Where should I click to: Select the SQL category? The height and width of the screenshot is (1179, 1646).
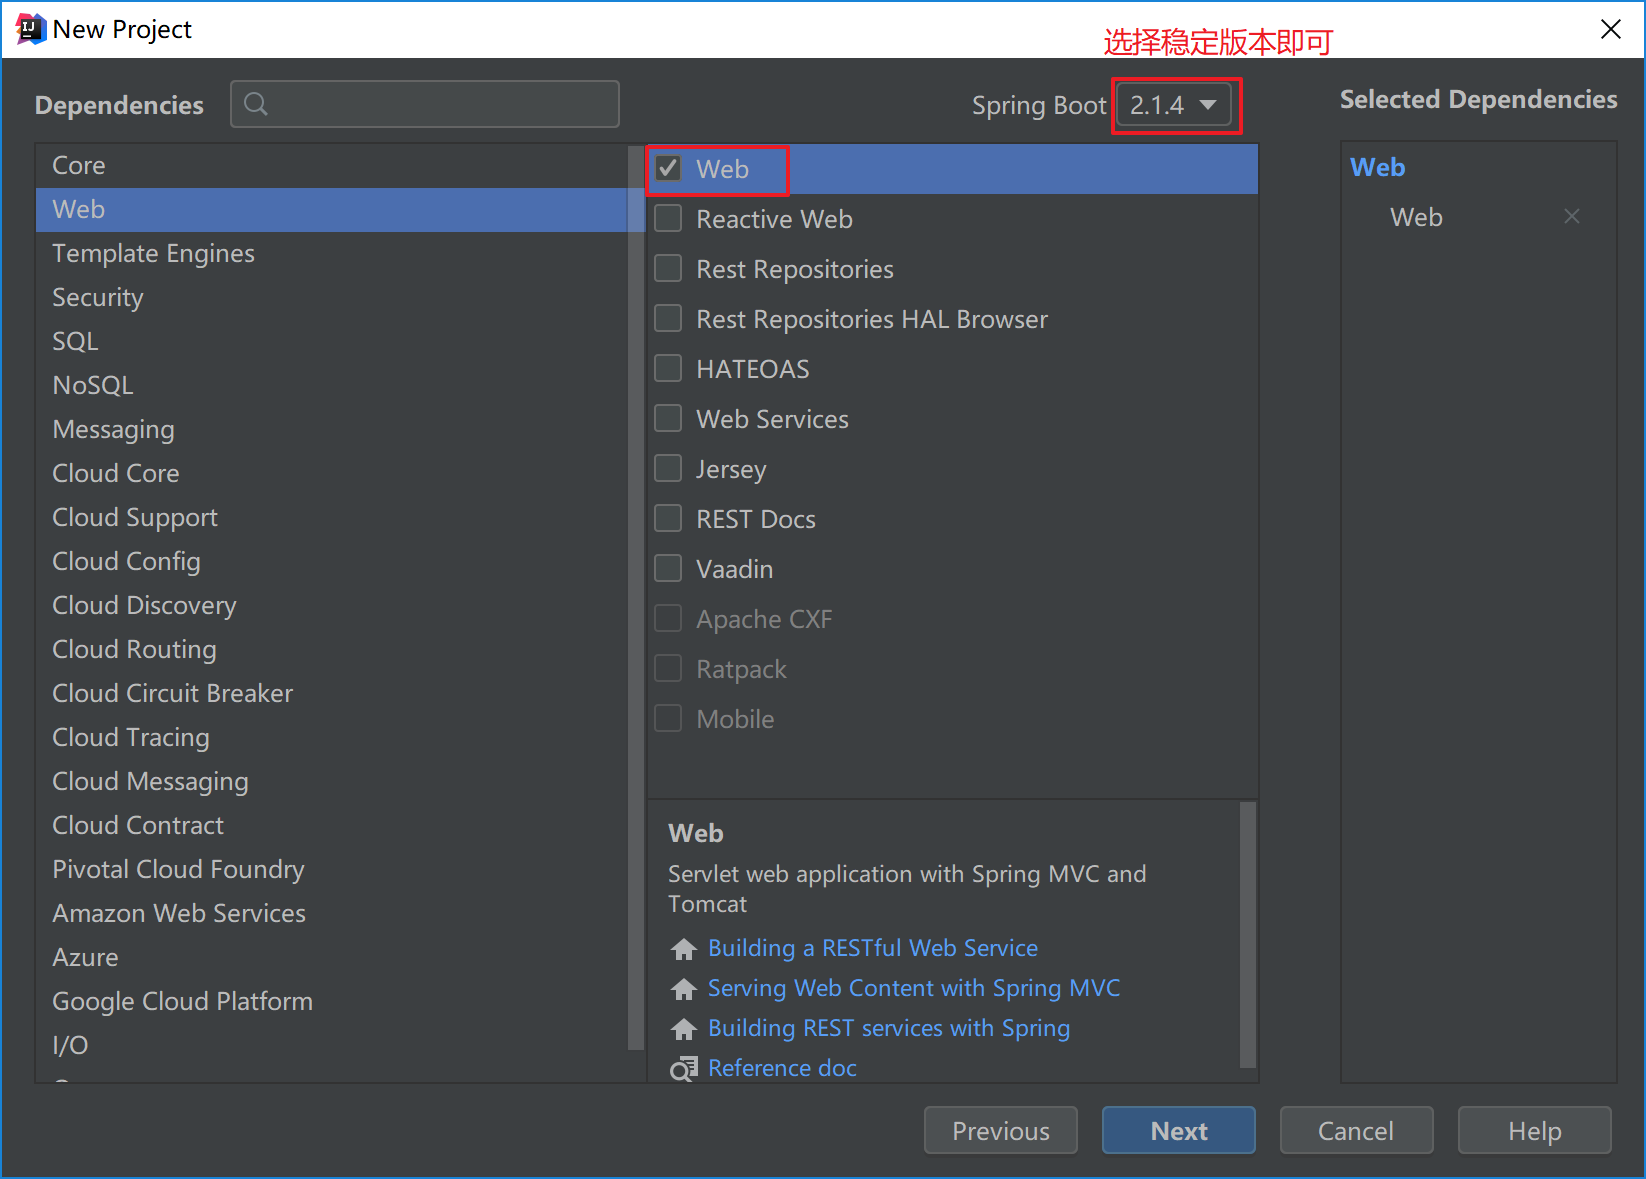(x=332, y=341)
